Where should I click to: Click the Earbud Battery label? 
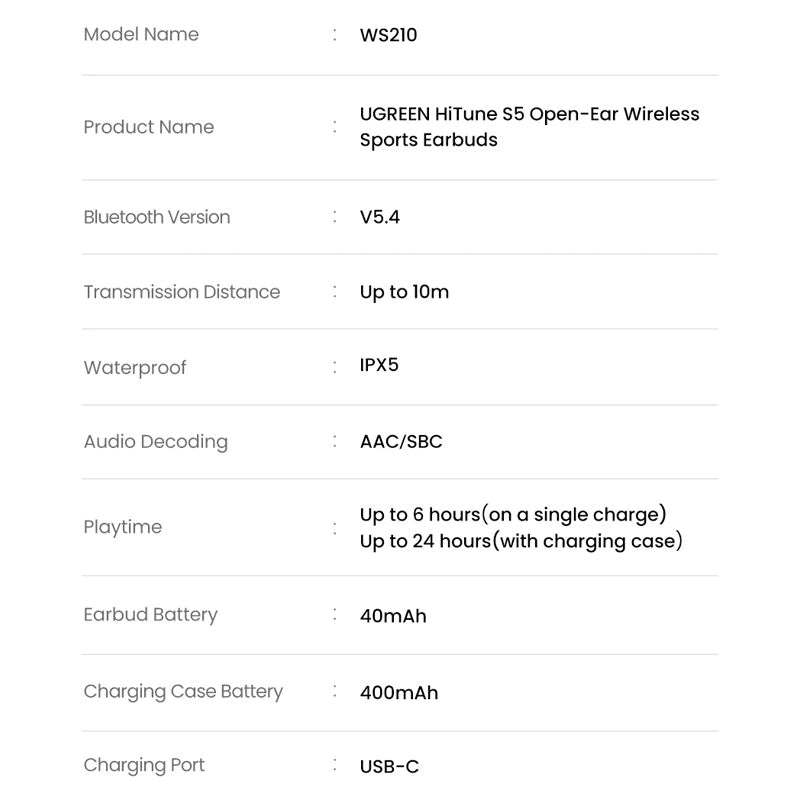[x=151, y=615]
